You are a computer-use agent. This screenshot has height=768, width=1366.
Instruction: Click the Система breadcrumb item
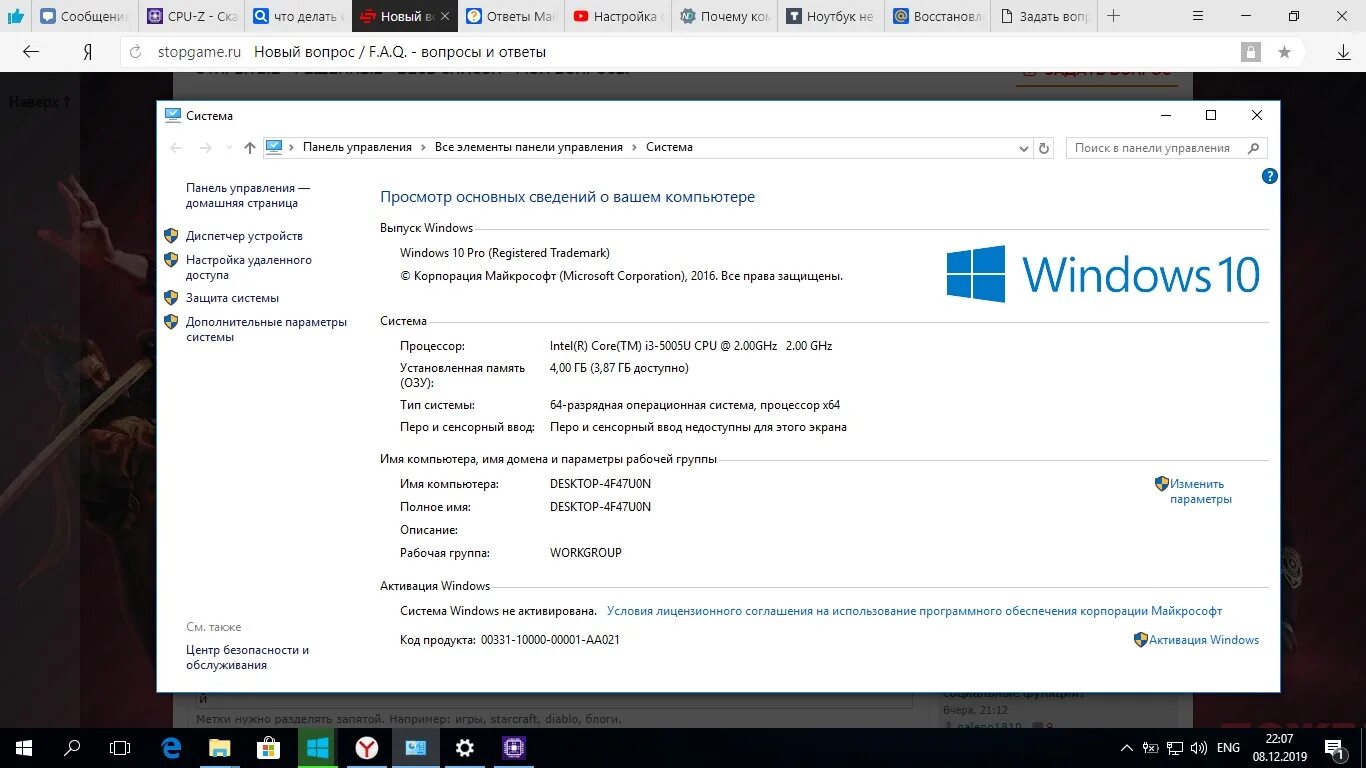(669, 147)
